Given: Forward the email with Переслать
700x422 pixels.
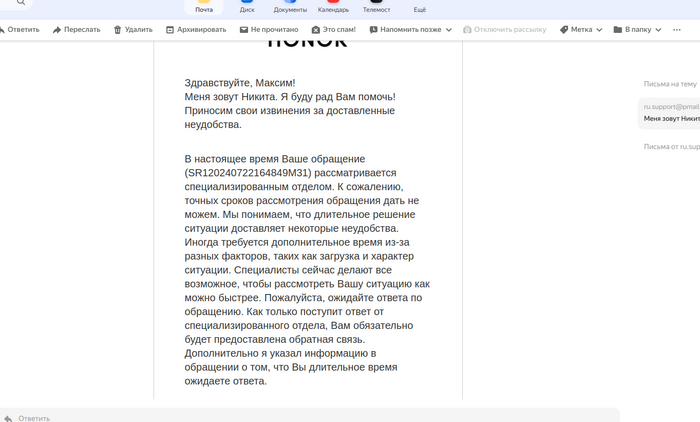Looking at the screenshot, I should tap(76, 30).
